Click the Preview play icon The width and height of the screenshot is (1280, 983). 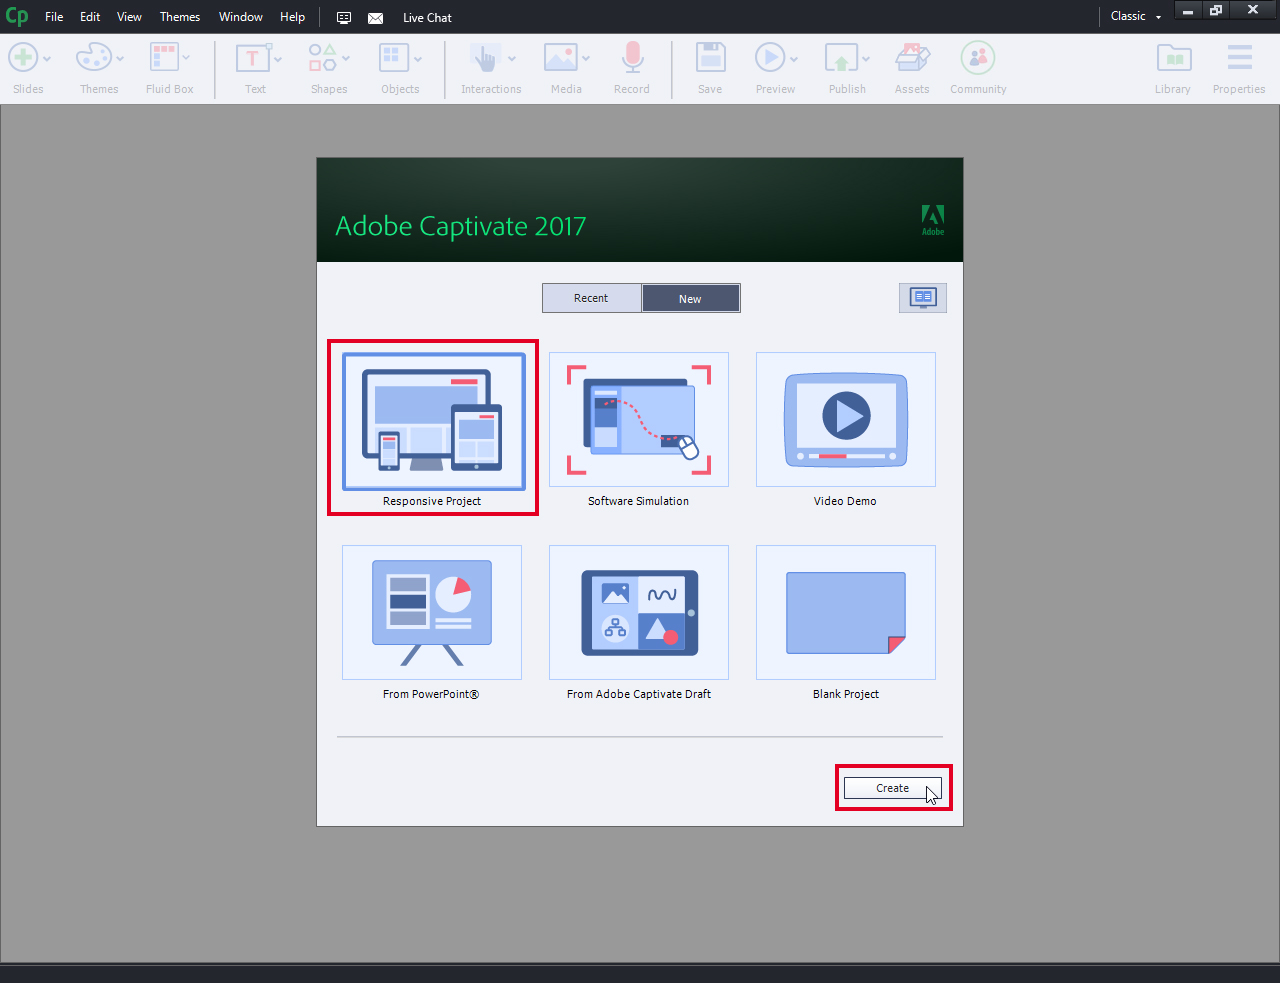pos(769,58)
